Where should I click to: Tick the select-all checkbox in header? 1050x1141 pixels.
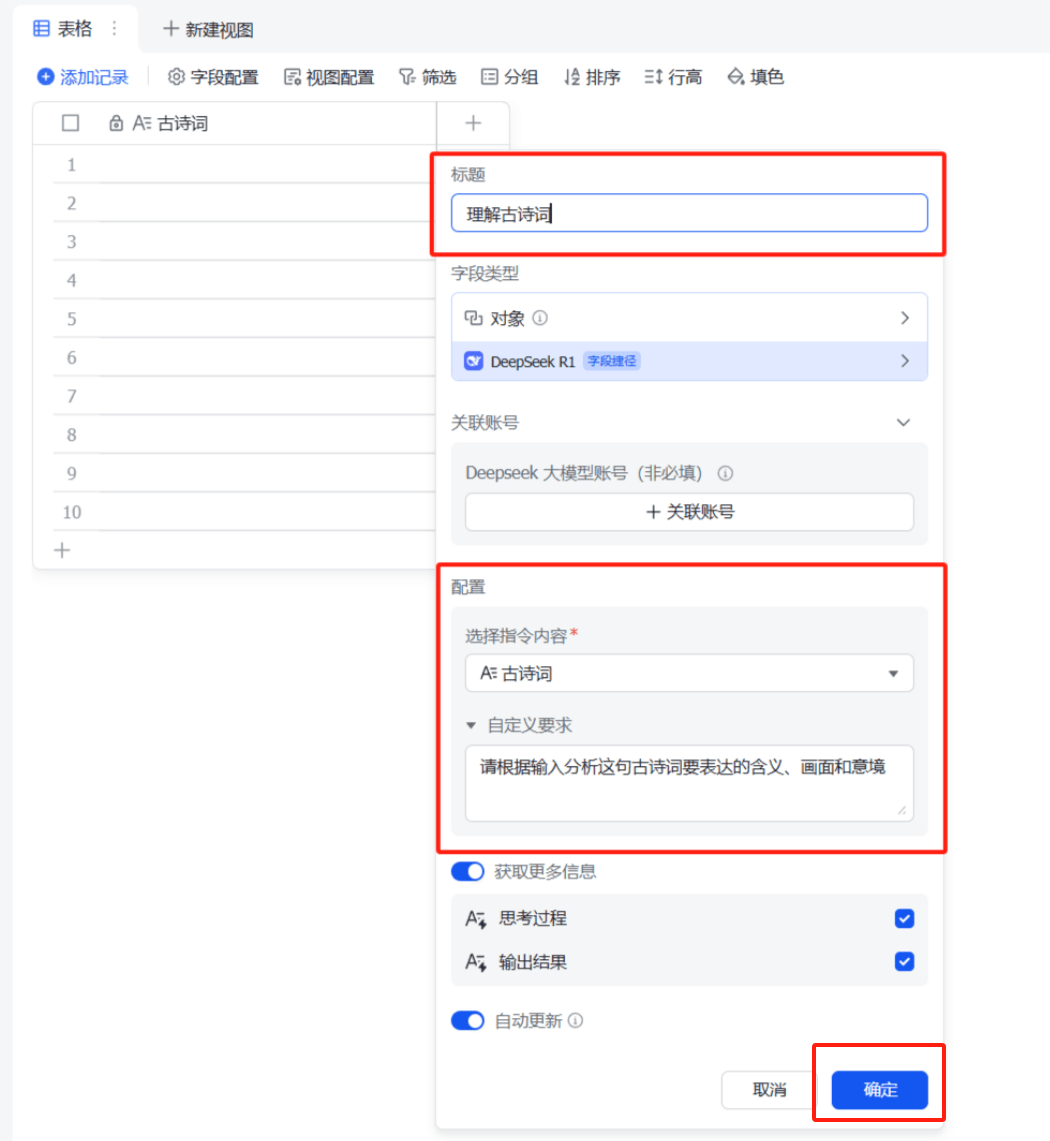point(71,123)
